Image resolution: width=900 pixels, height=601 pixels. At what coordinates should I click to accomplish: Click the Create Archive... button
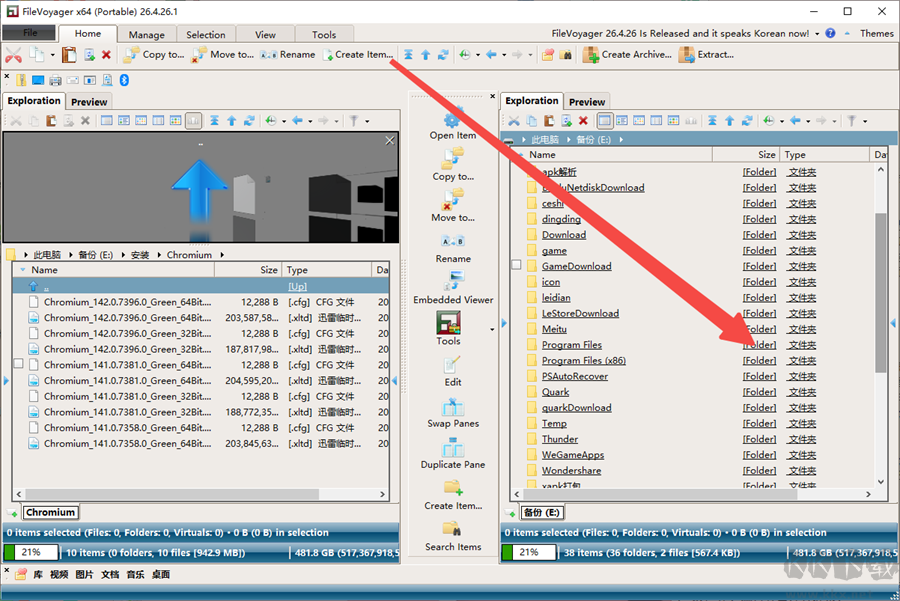(627, 55)
